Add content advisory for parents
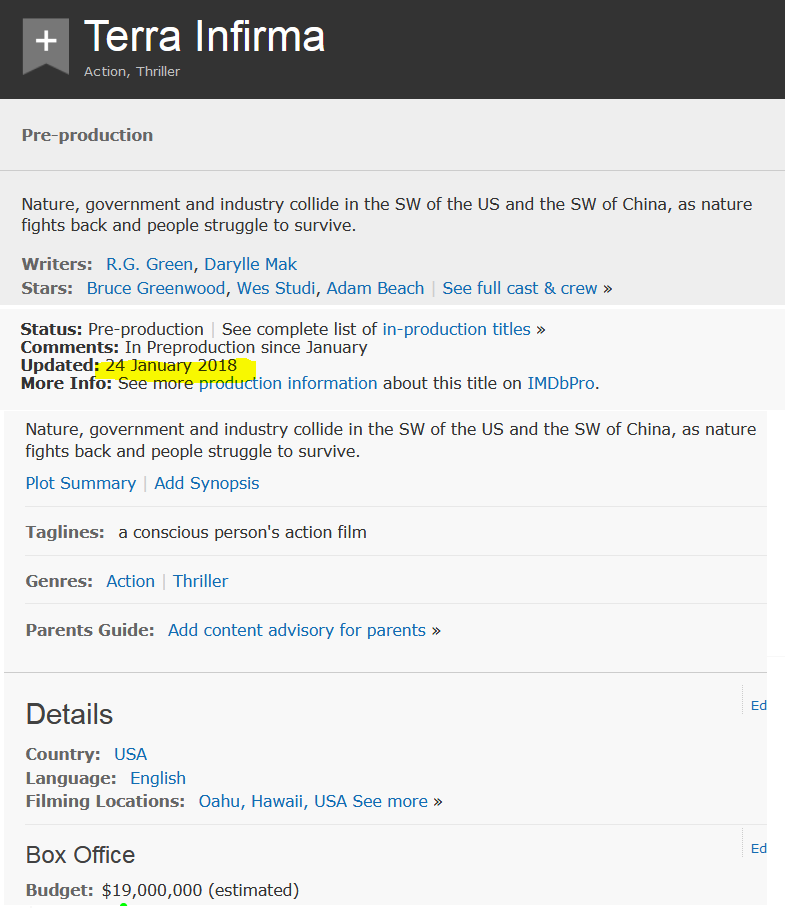Viewport: 786px width, 908px height. [297, 630]
